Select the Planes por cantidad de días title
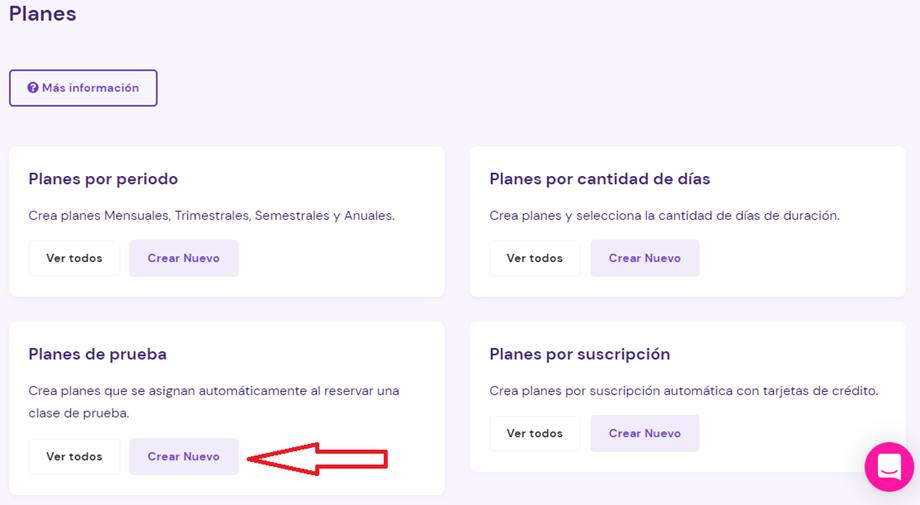 [x=600, y=179]
